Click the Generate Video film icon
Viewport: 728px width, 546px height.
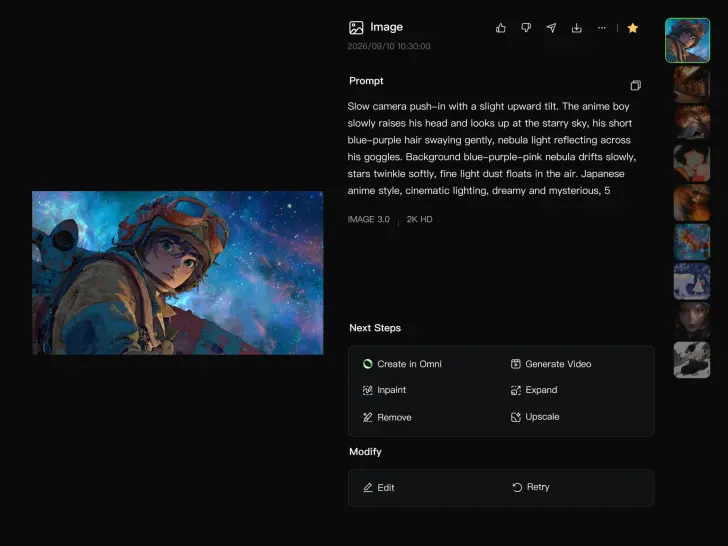[515, 364]
